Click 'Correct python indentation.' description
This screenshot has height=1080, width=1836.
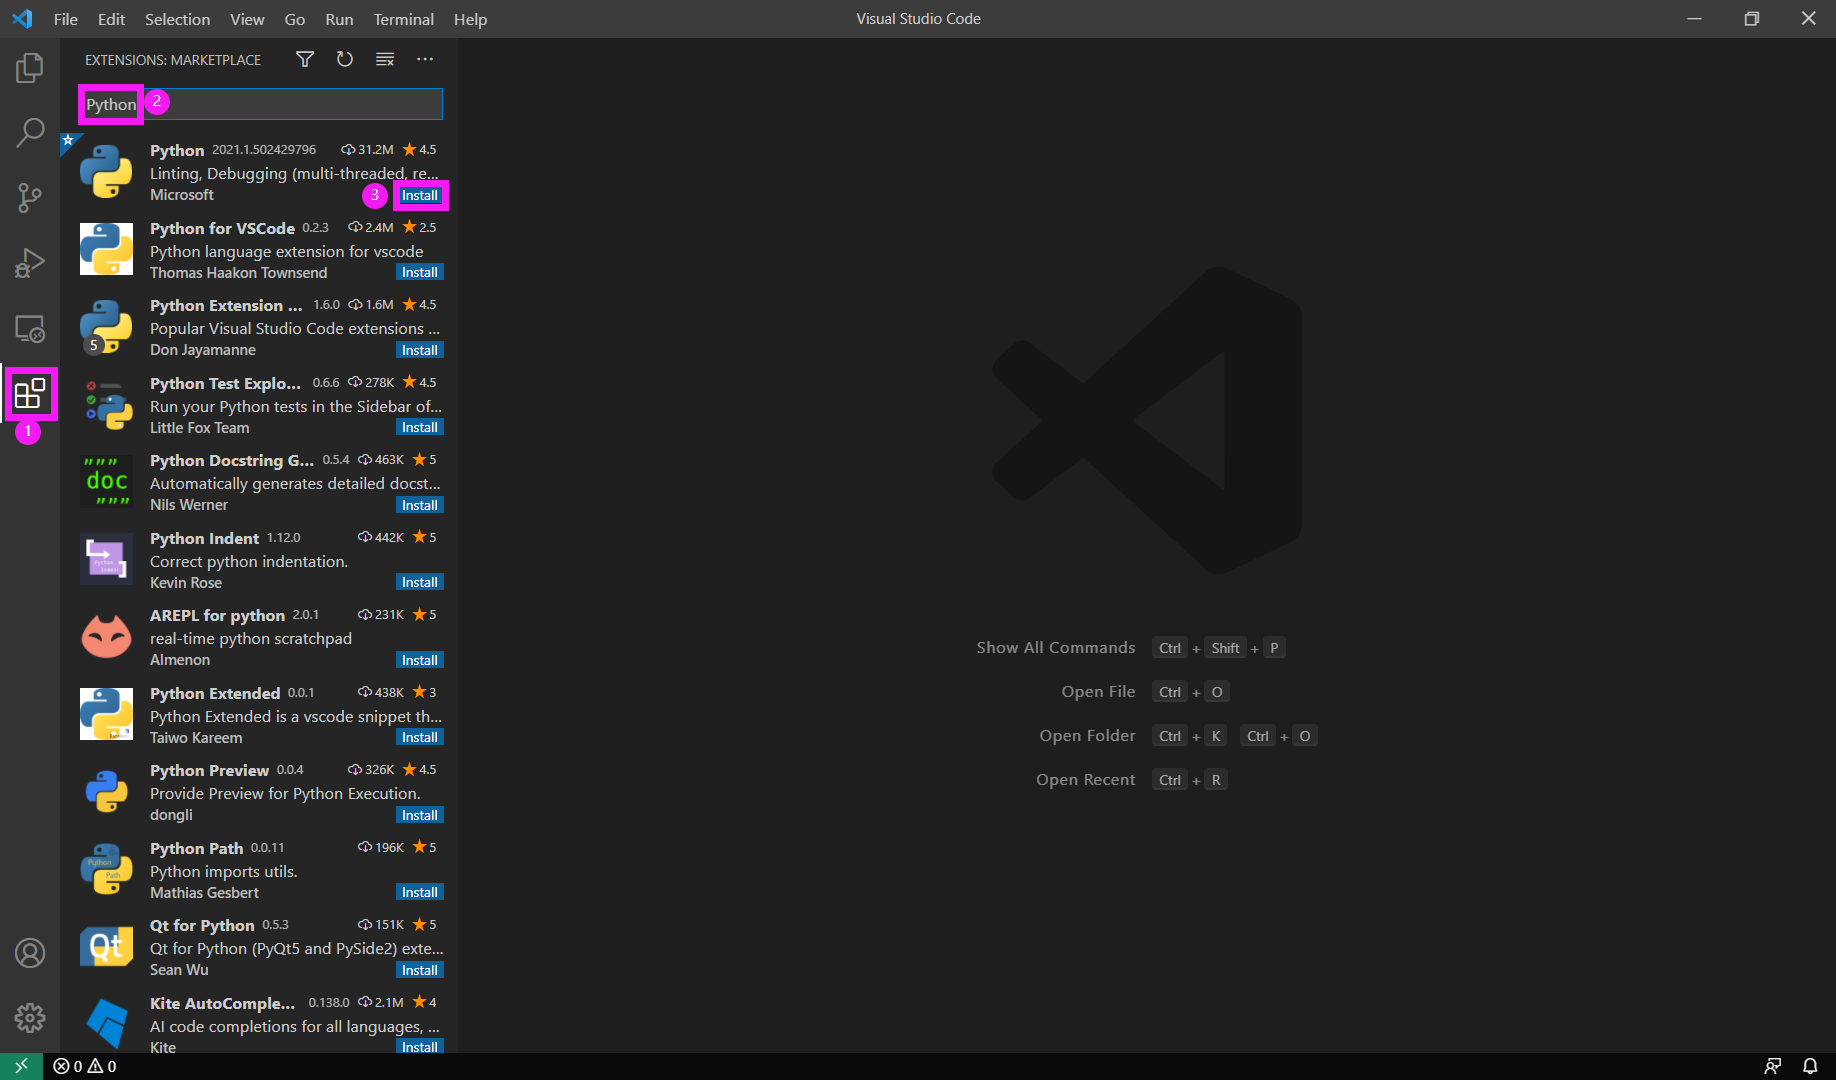point(249,561)
